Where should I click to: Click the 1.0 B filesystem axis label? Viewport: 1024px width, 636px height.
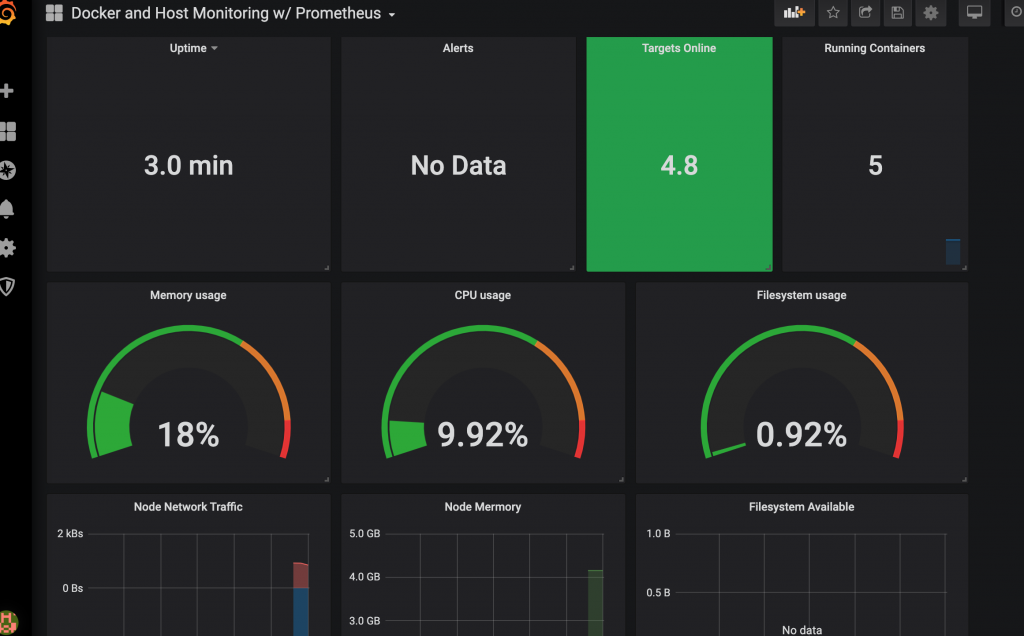(658, 533)
